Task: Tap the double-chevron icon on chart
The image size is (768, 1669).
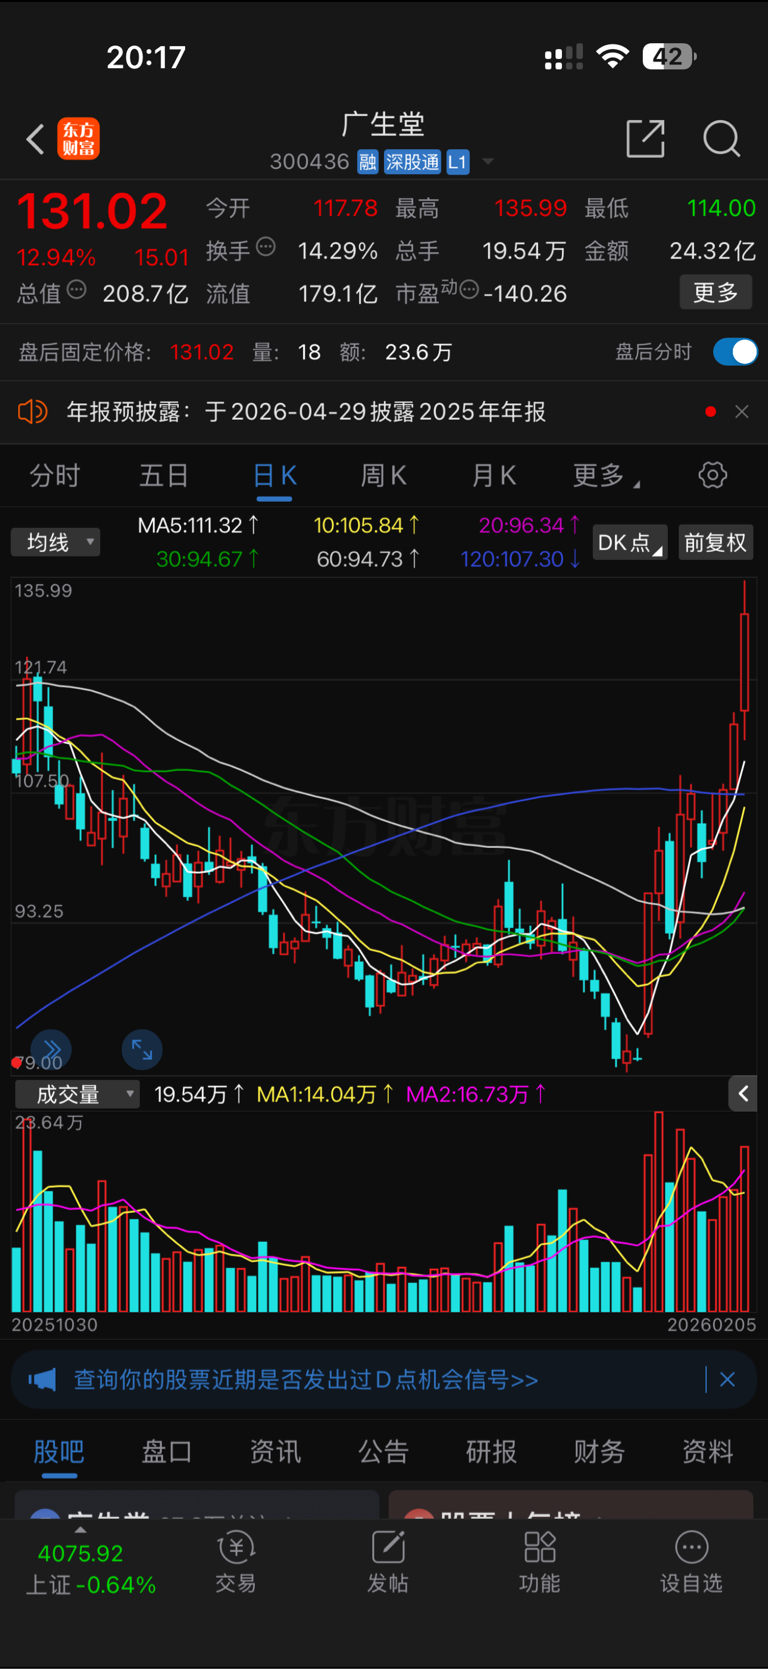Action: click(x=52, y=1048)
